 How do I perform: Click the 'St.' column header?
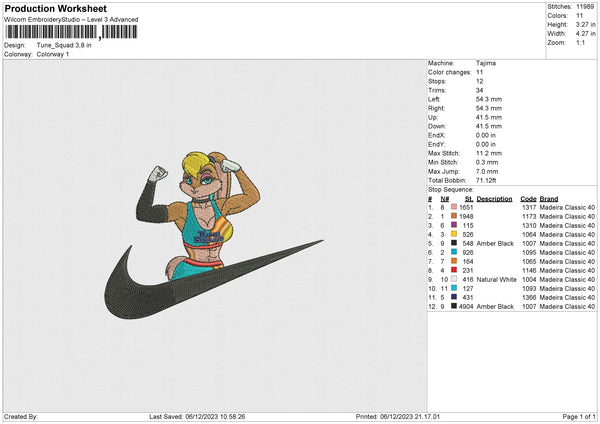[469, 199]
